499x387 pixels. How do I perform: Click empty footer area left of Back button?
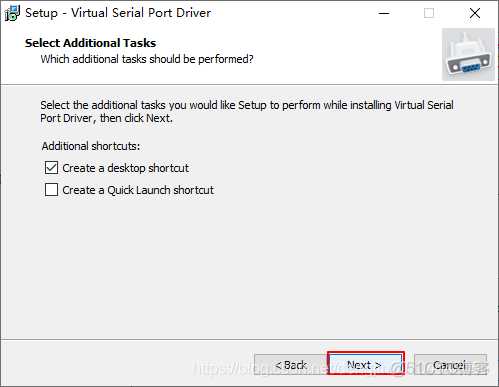pyautogui.click(x=127, y=364)
